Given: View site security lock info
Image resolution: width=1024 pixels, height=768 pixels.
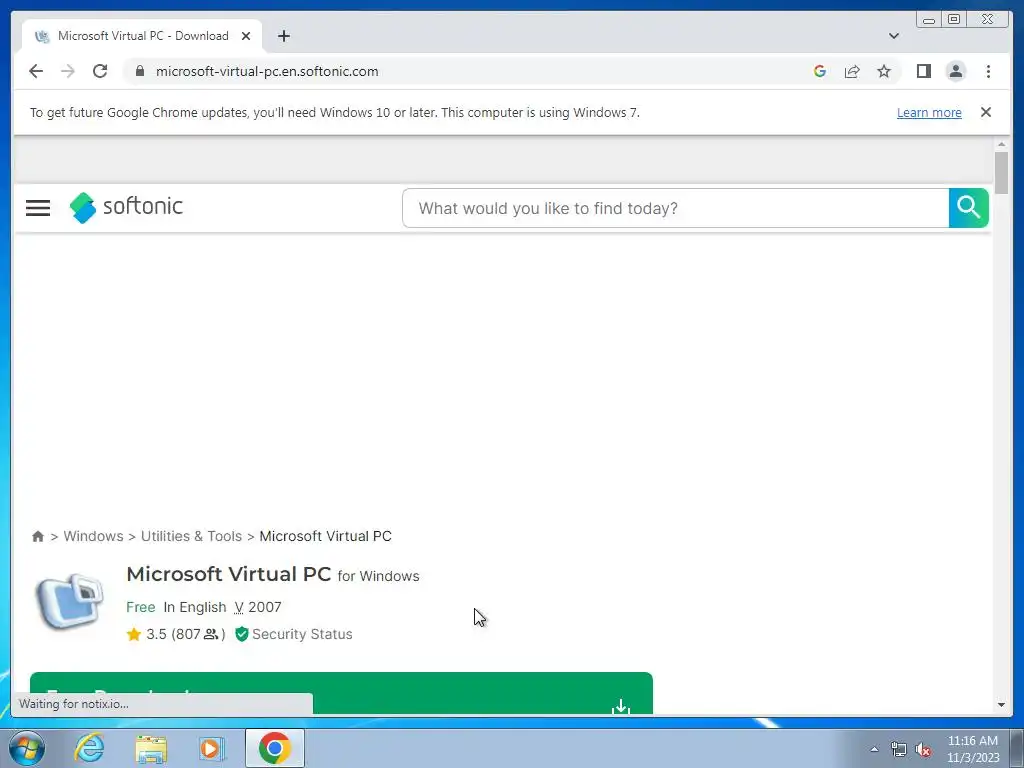Looking at the screenshot, I should [x=139, y=71].
